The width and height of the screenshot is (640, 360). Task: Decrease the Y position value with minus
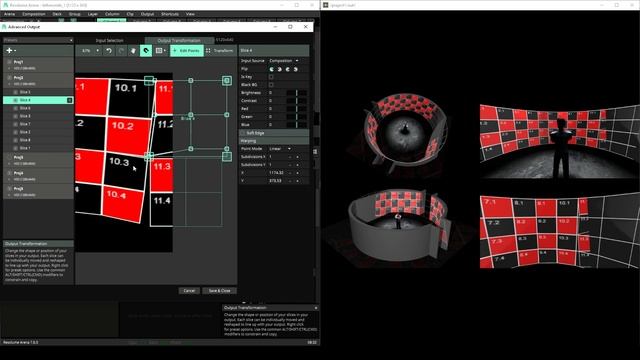point(290,181)
